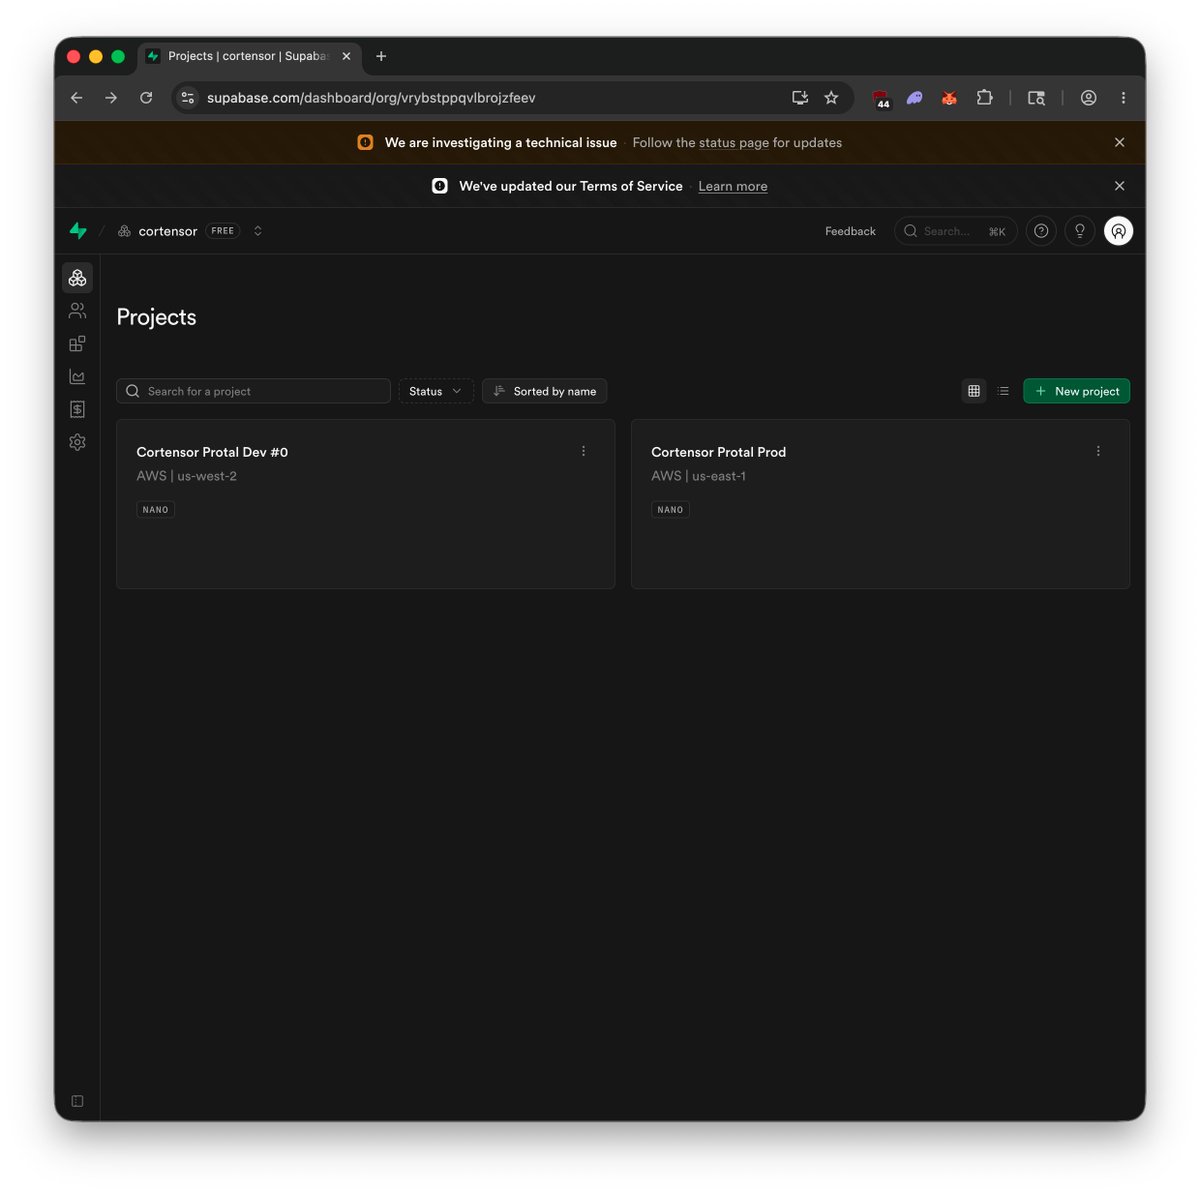This screenshot has height=1193, width=1200.
Task: Click the New project button
Action: (x=1076, y=391)
